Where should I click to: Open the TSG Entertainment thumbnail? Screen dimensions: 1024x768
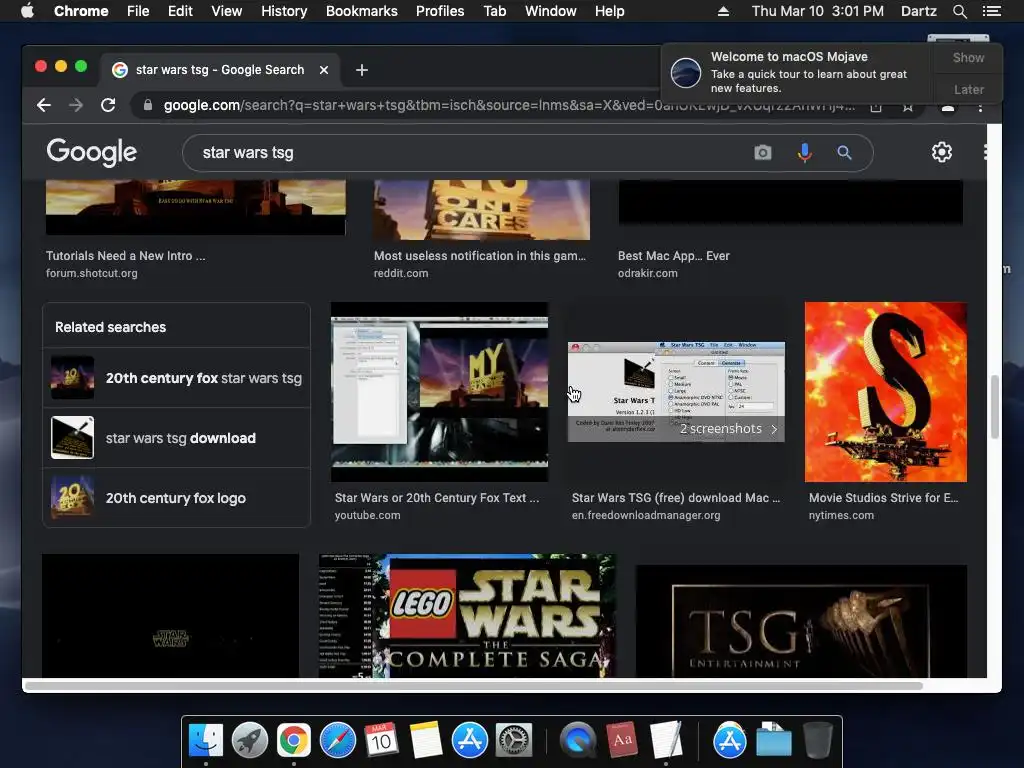801,621
